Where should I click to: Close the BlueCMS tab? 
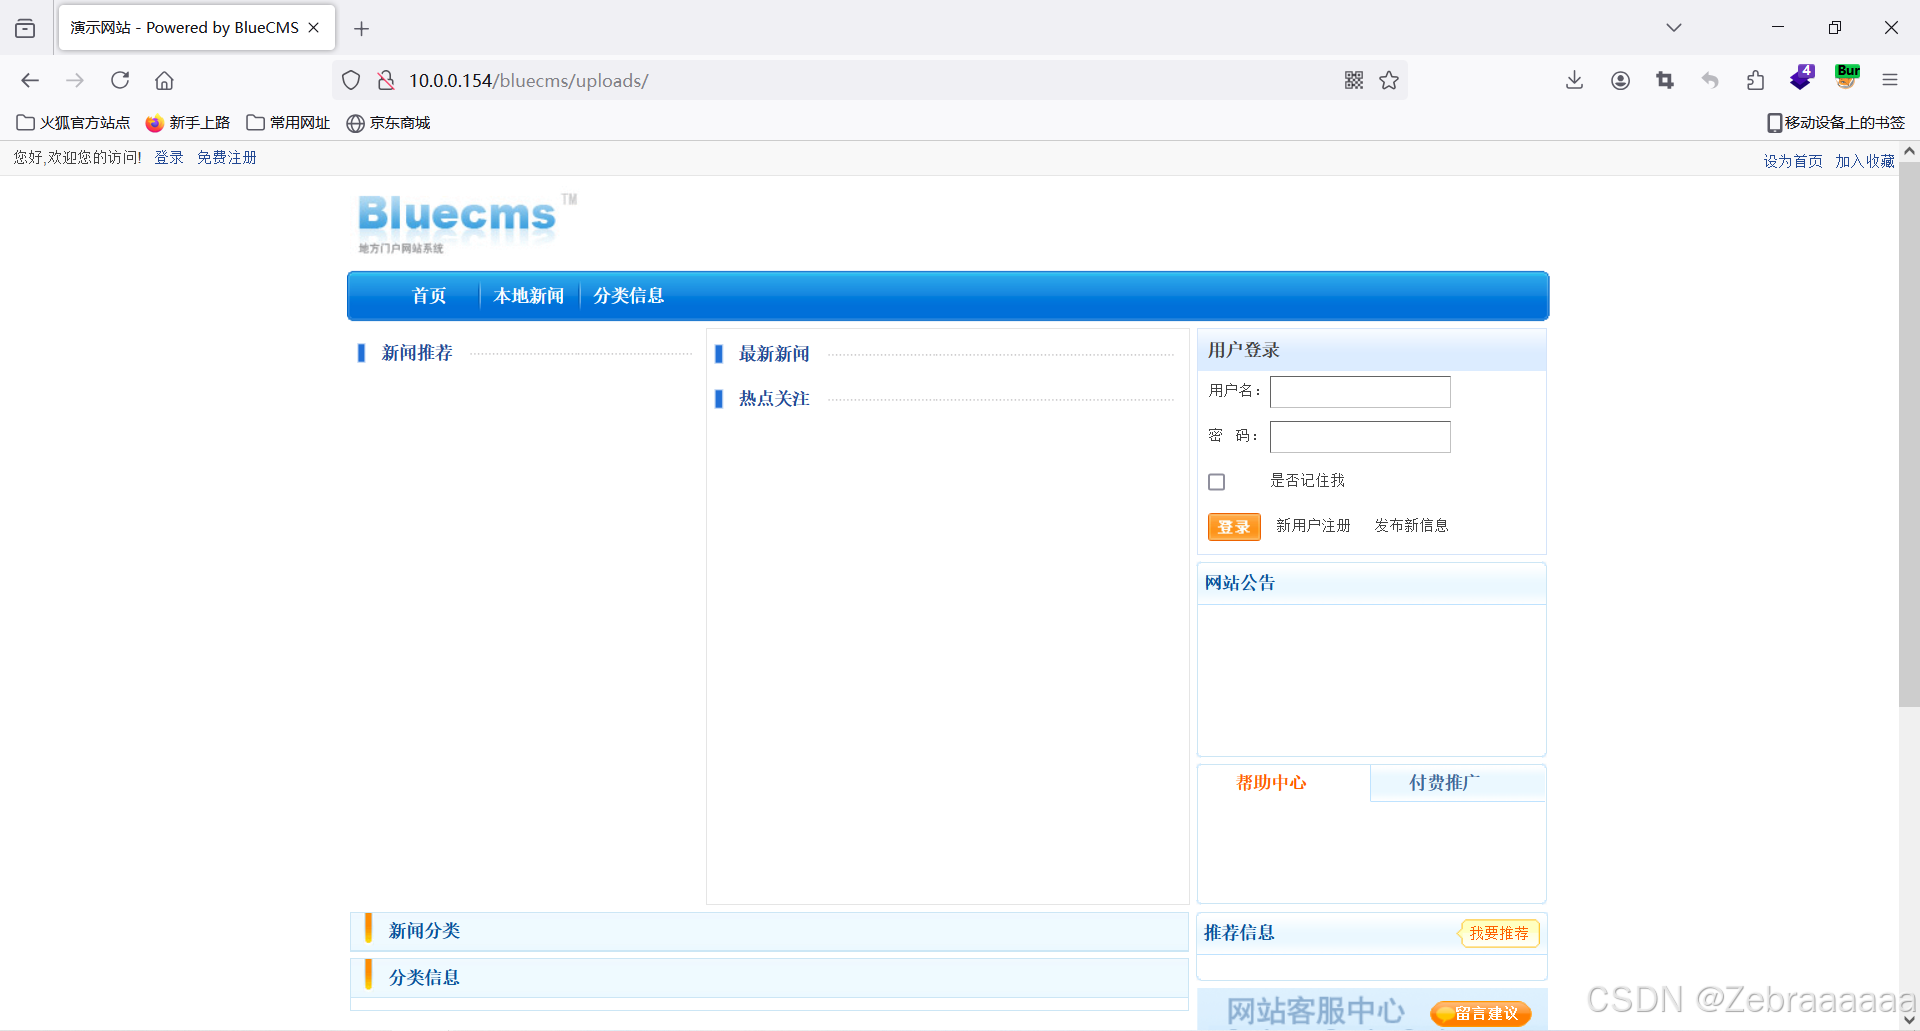314,28
